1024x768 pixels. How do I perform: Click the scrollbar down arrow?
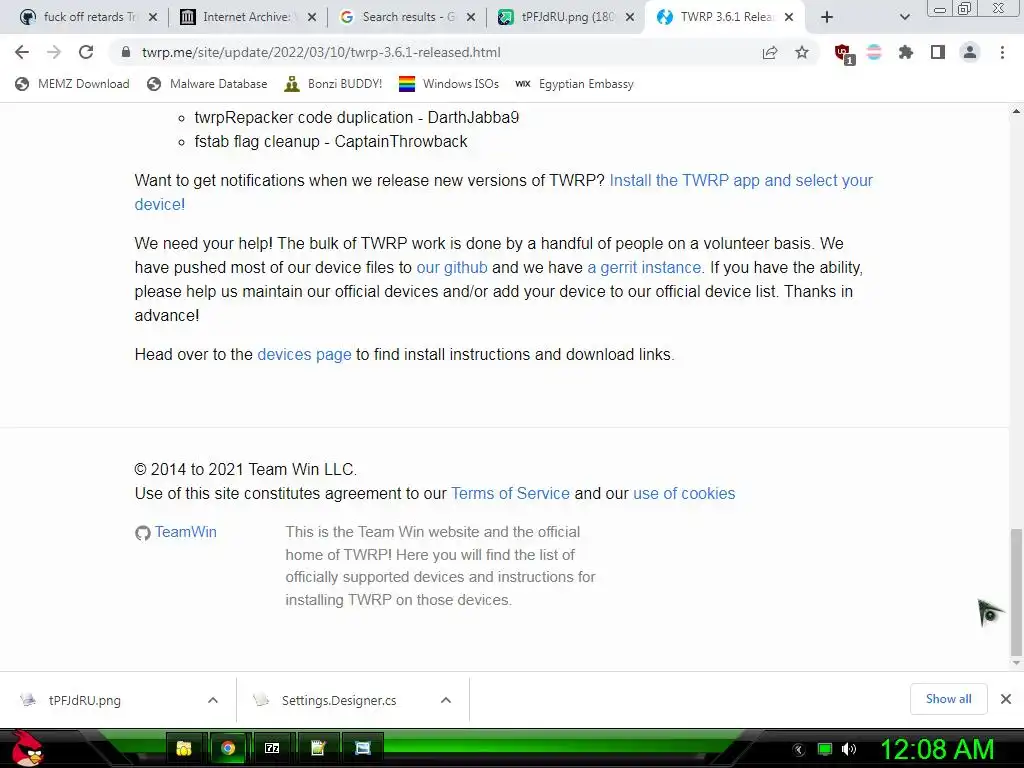click(x=1016, y=663)
